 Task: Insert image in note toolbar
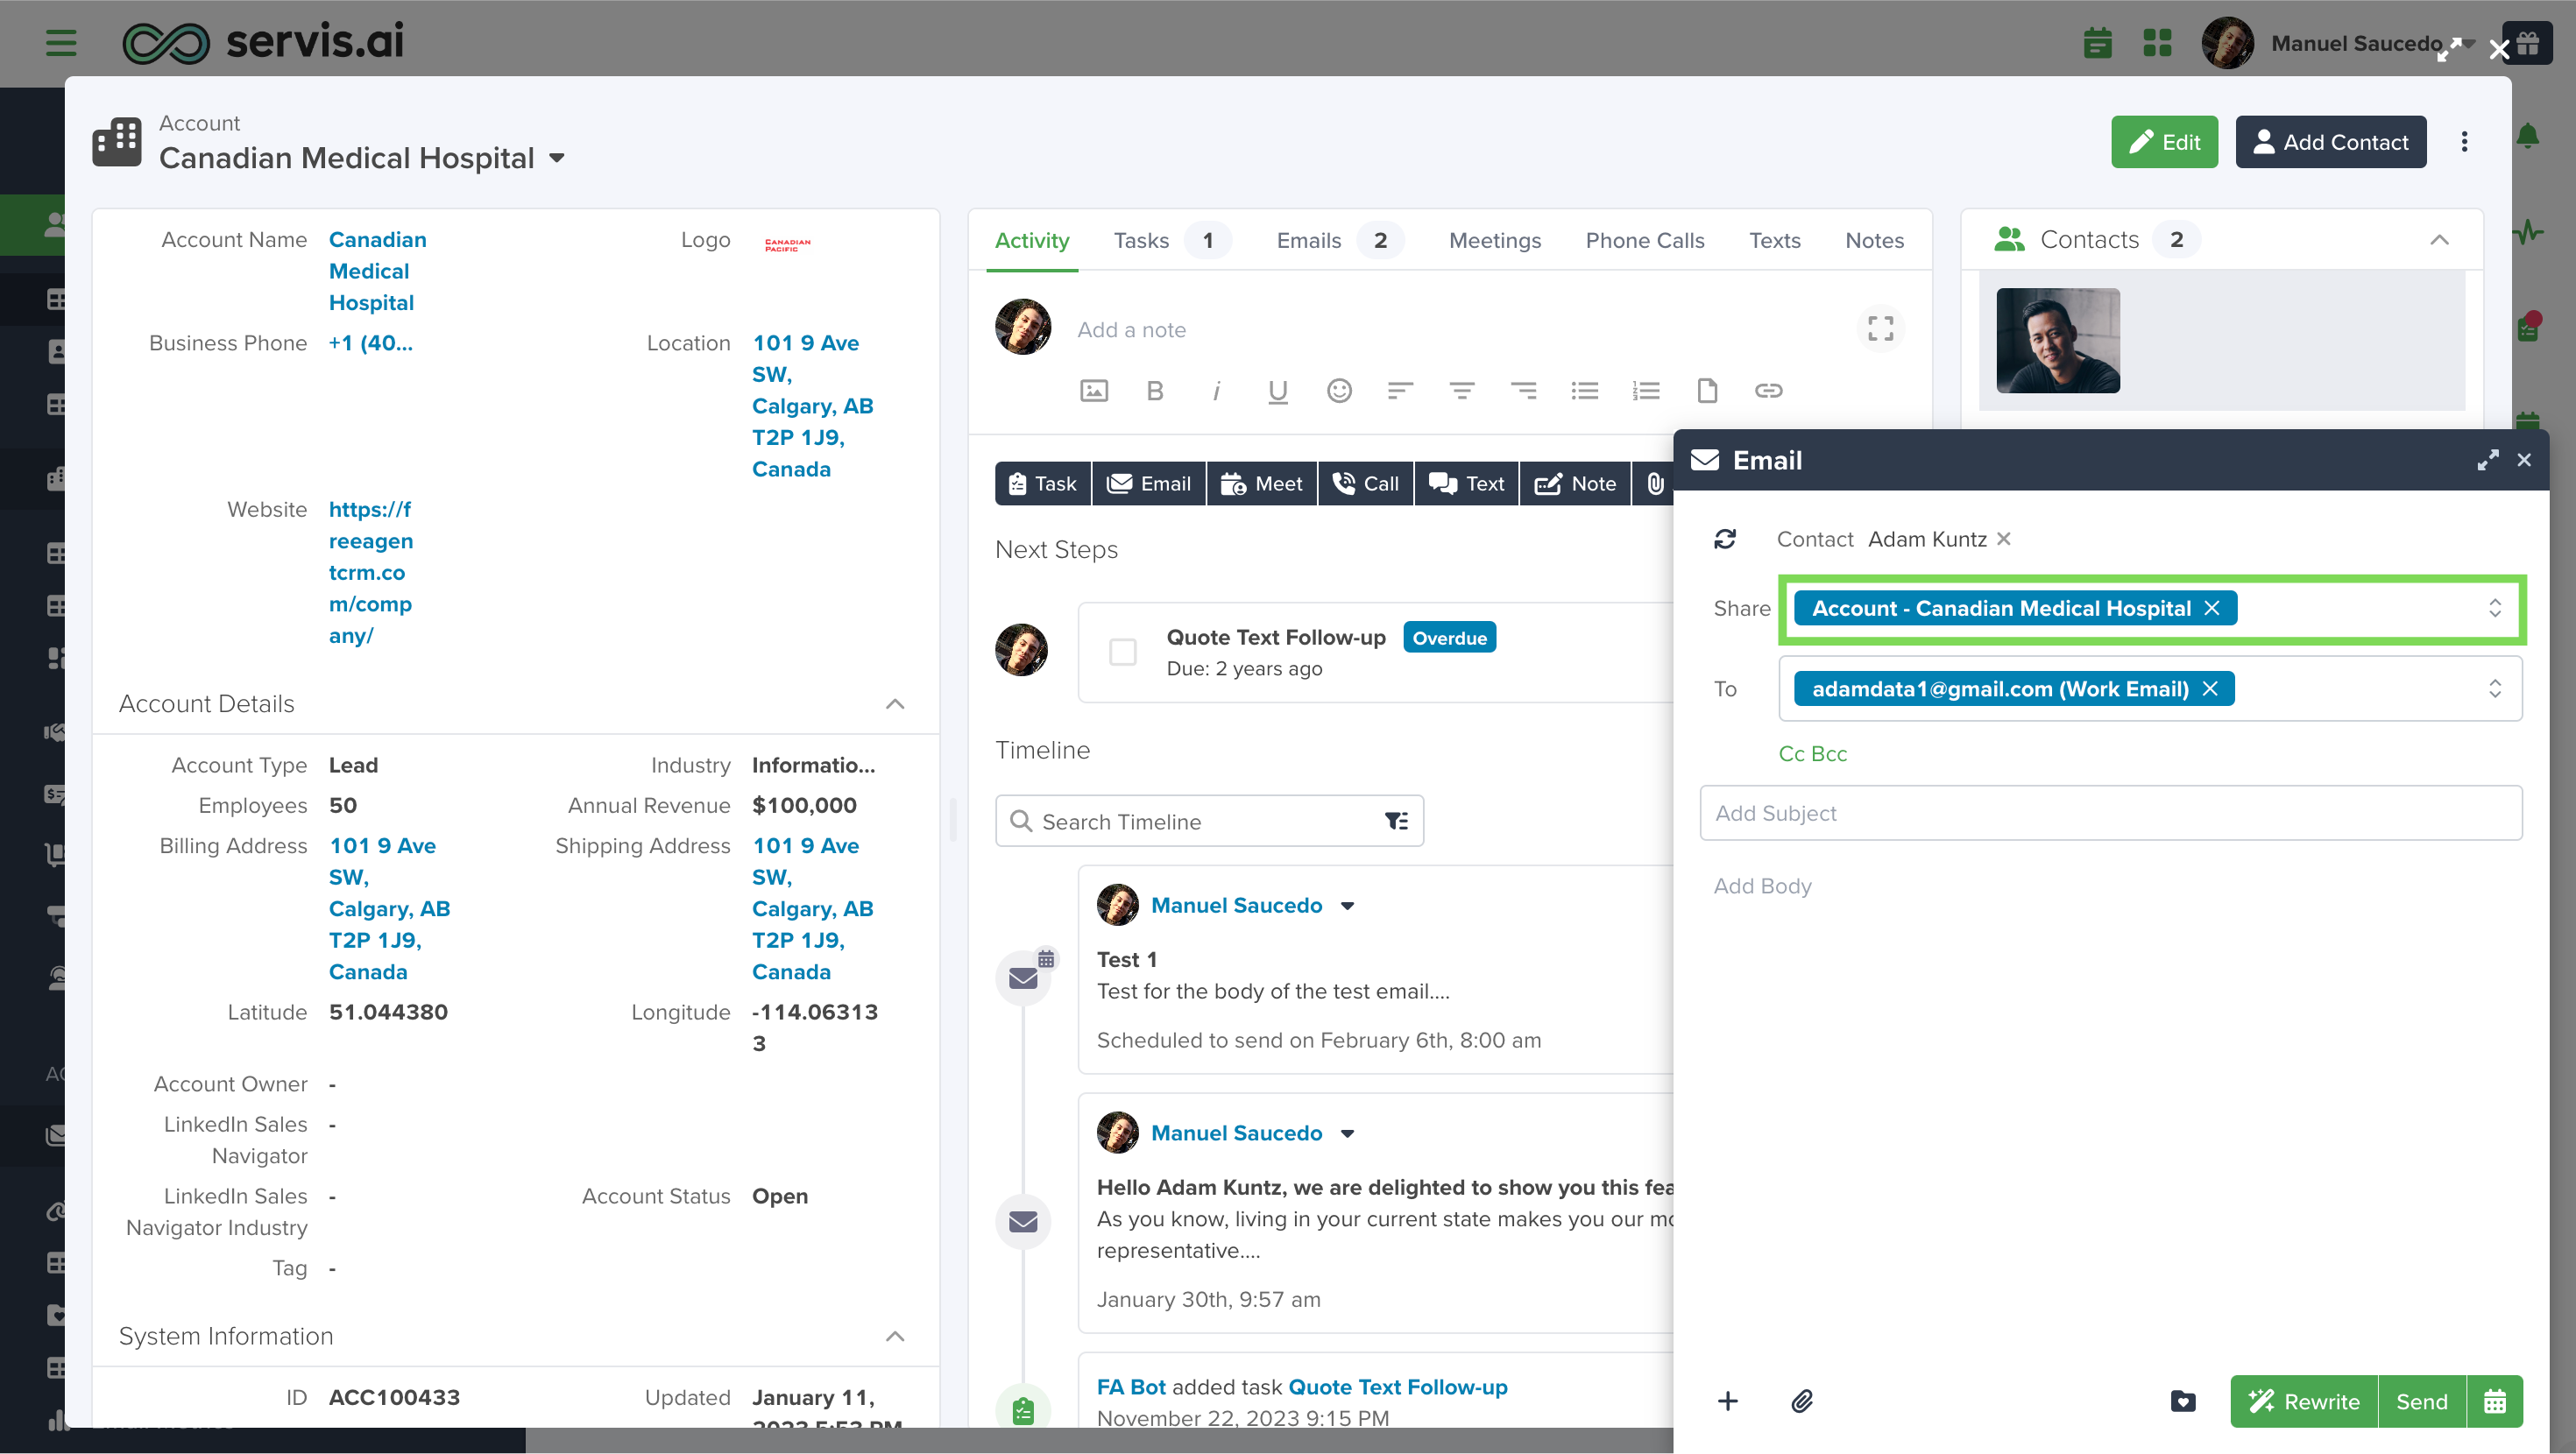[x=1094, y=391]
